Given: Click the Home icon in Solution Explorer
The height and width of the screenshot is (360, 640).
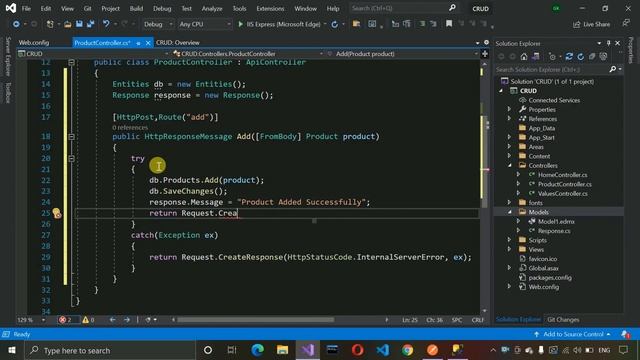Looking at the screenshot, I should (x=524, y=57).
